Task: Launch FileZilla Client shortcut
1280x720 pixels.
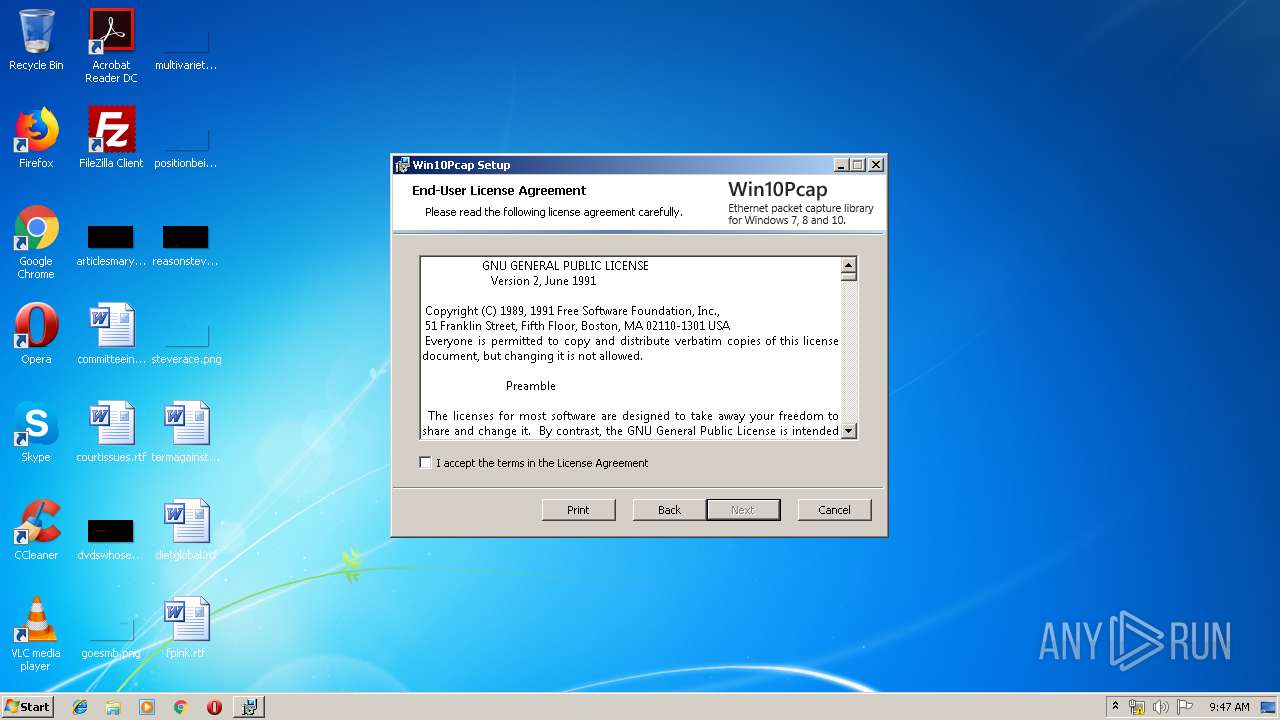Action: [x=111, y=138]
